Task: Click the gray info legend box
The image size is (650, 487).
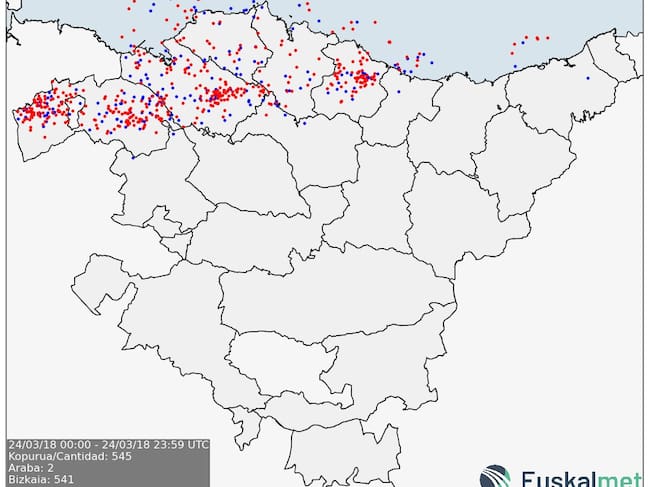Action: [108, 462]
